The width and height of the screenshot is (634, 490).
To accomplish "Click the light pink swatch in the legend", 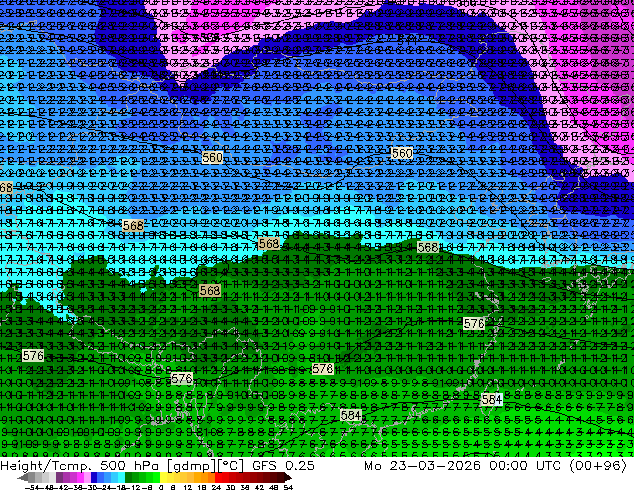I will point(87,477).
